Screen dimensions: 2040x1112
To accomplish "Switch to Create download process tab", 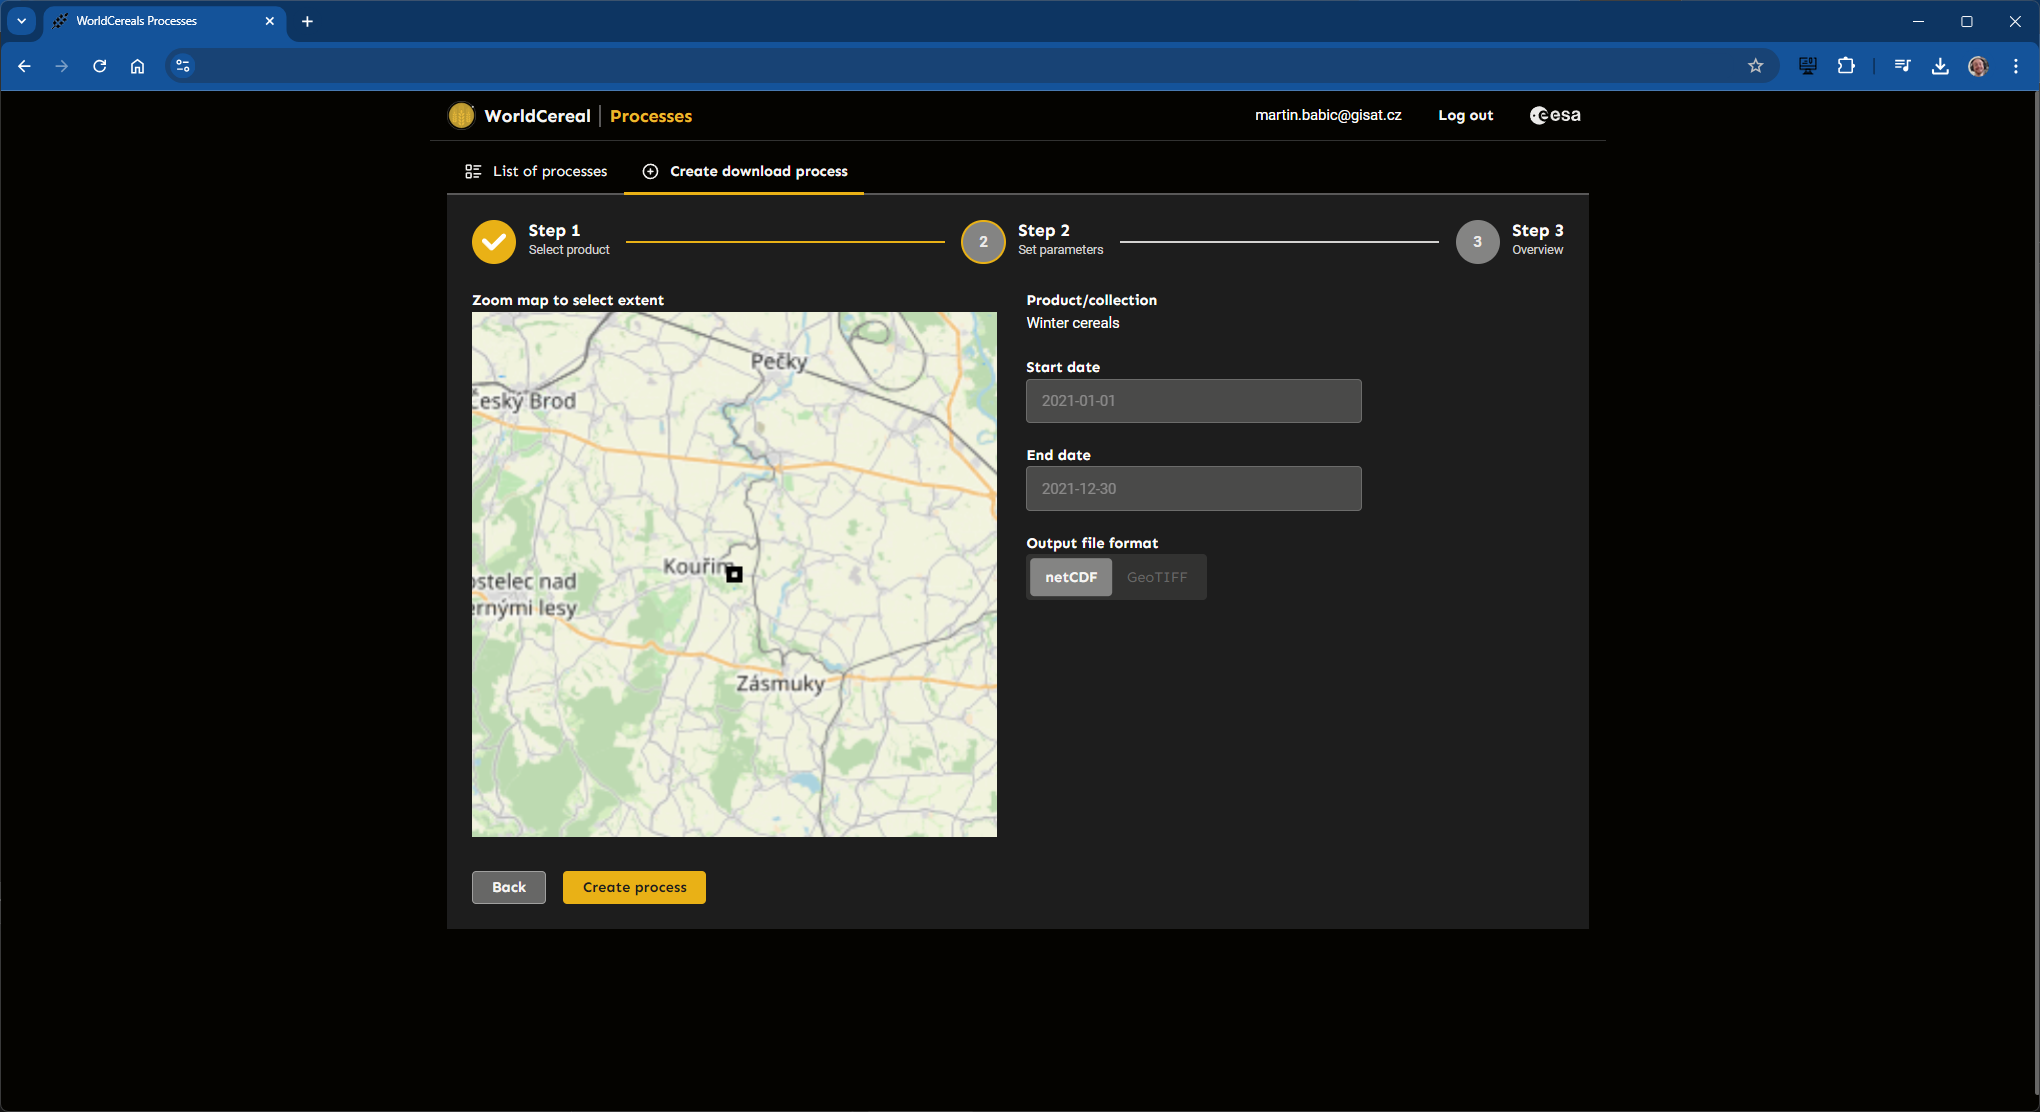I will [745, 172].
